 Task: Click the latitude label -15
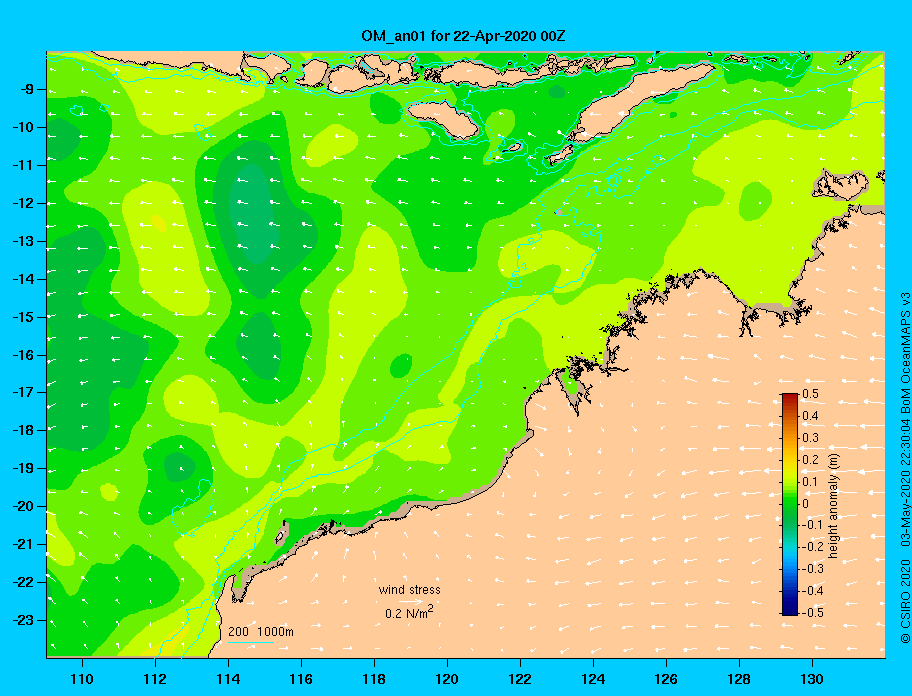[x=23, y=317]
